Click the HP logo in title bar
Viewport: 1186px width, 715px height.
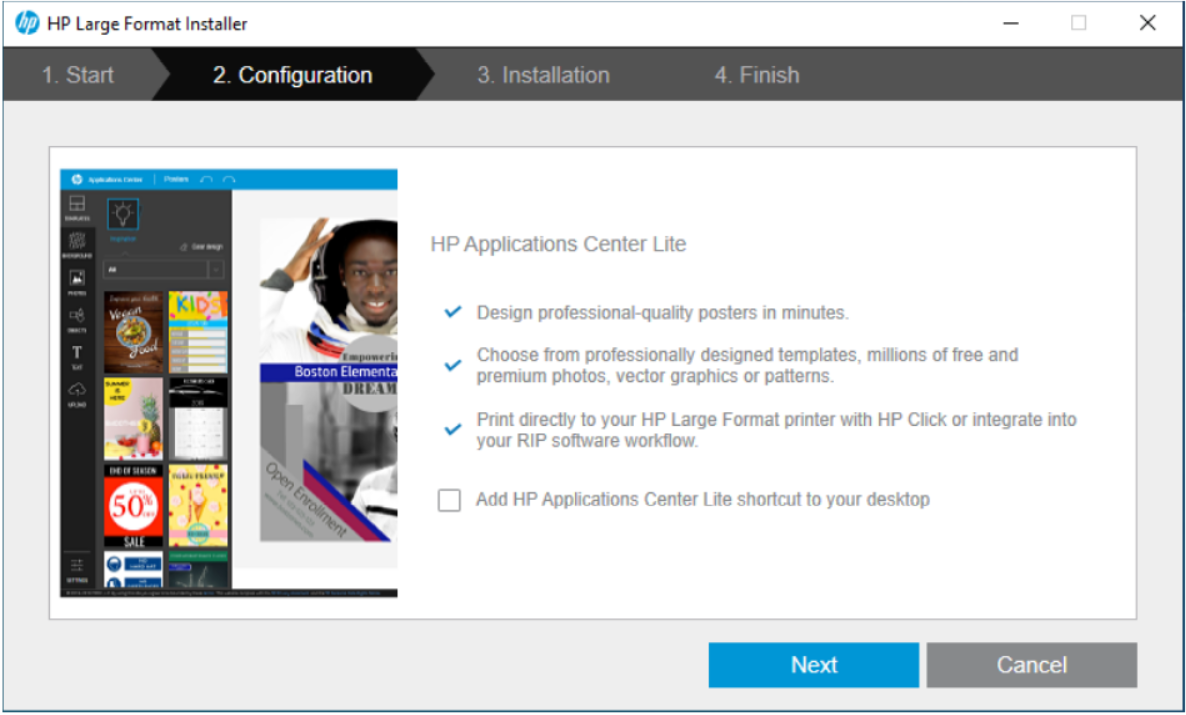[x=27, y=23]
